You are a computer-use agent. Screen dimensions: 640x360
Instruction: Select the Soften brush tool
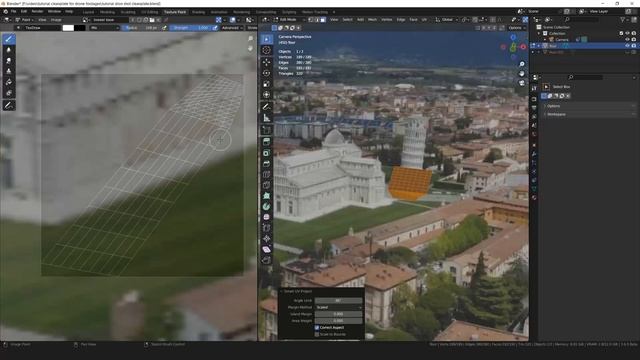tap(9, 50)
